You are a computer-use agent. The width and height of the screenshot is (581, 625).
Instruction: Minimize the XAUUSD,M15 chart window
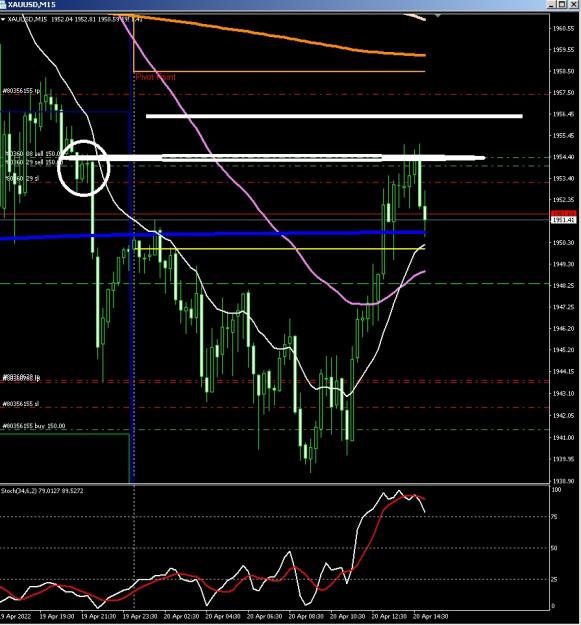tap(551, 4)
